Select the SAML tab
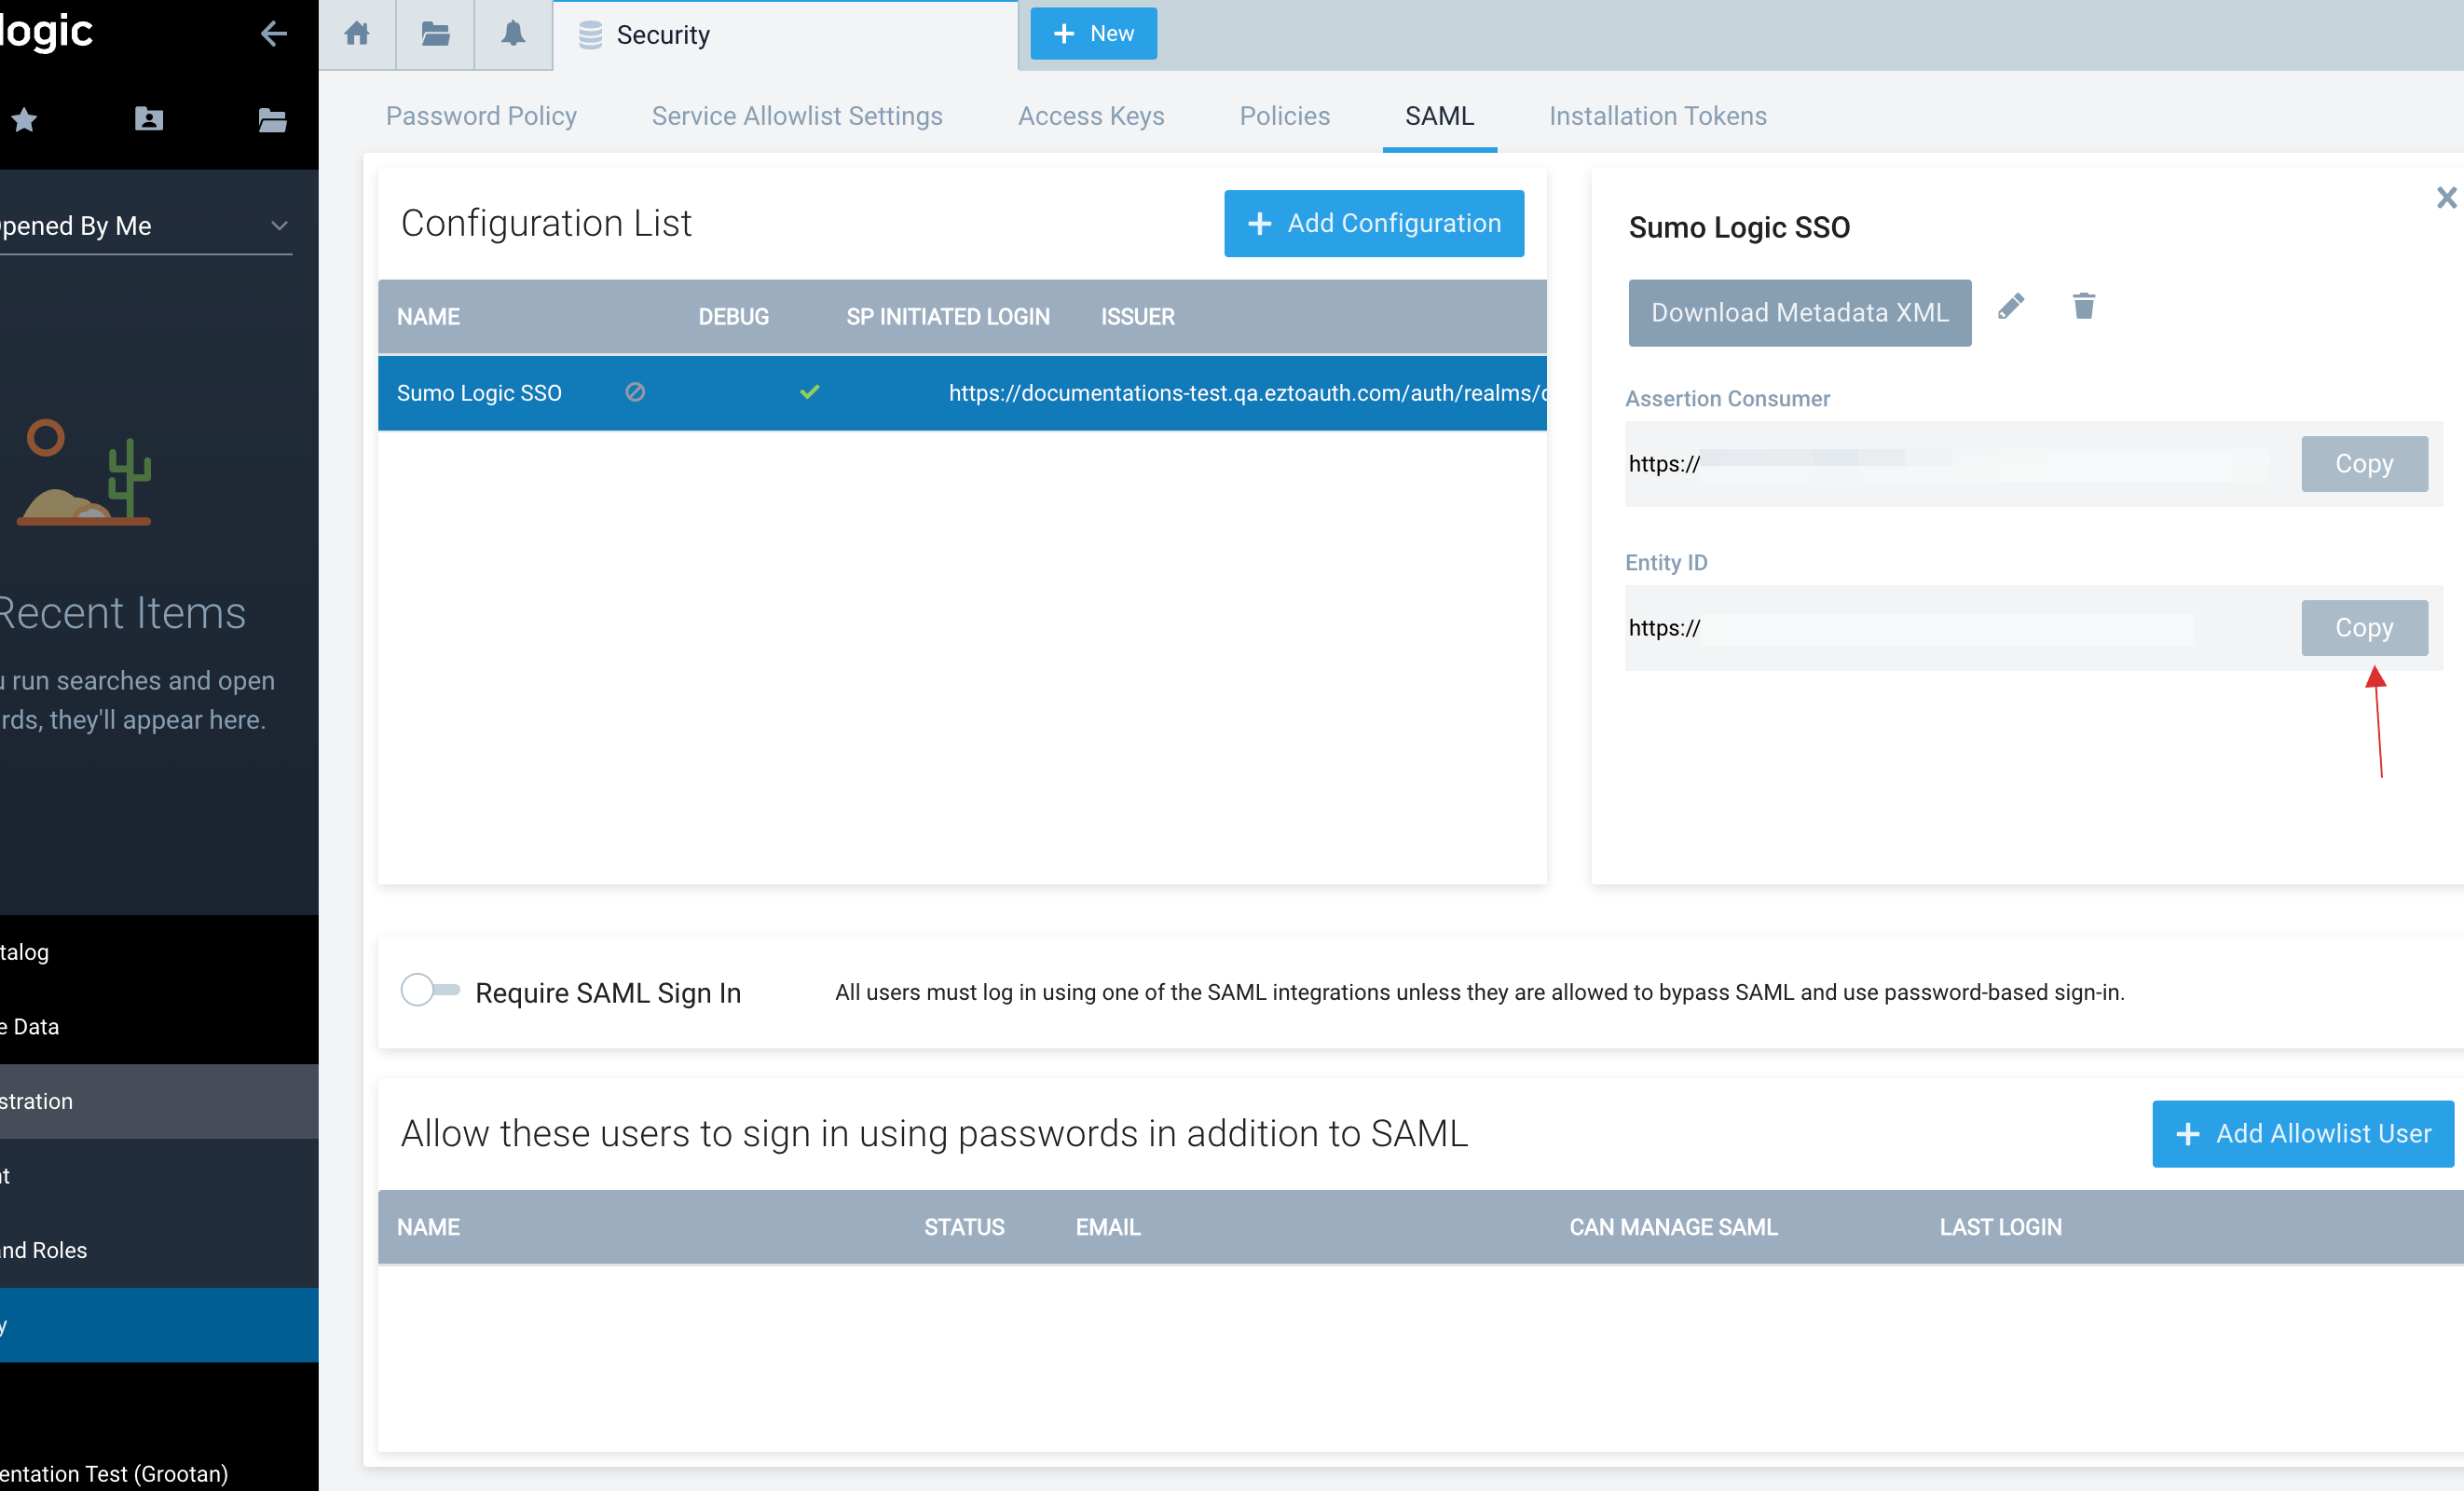The image size is (2464, 1491). [x=1439, y=116]
